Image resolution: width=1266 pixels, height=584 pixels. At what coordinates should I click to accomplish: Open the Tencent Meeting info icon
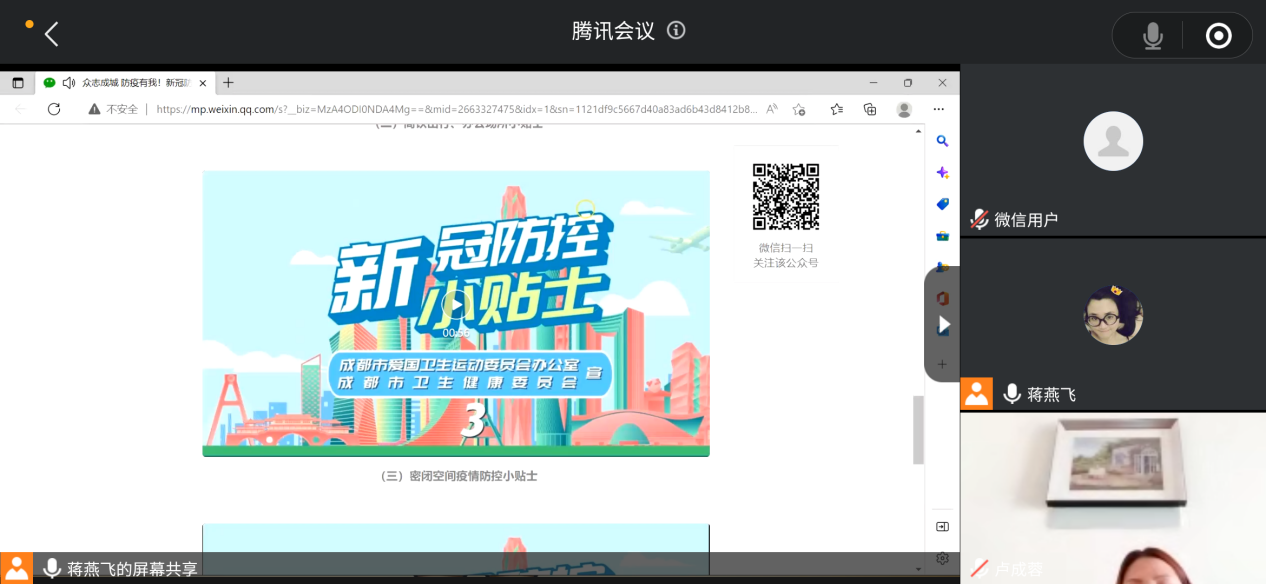(x=676, y=30)
